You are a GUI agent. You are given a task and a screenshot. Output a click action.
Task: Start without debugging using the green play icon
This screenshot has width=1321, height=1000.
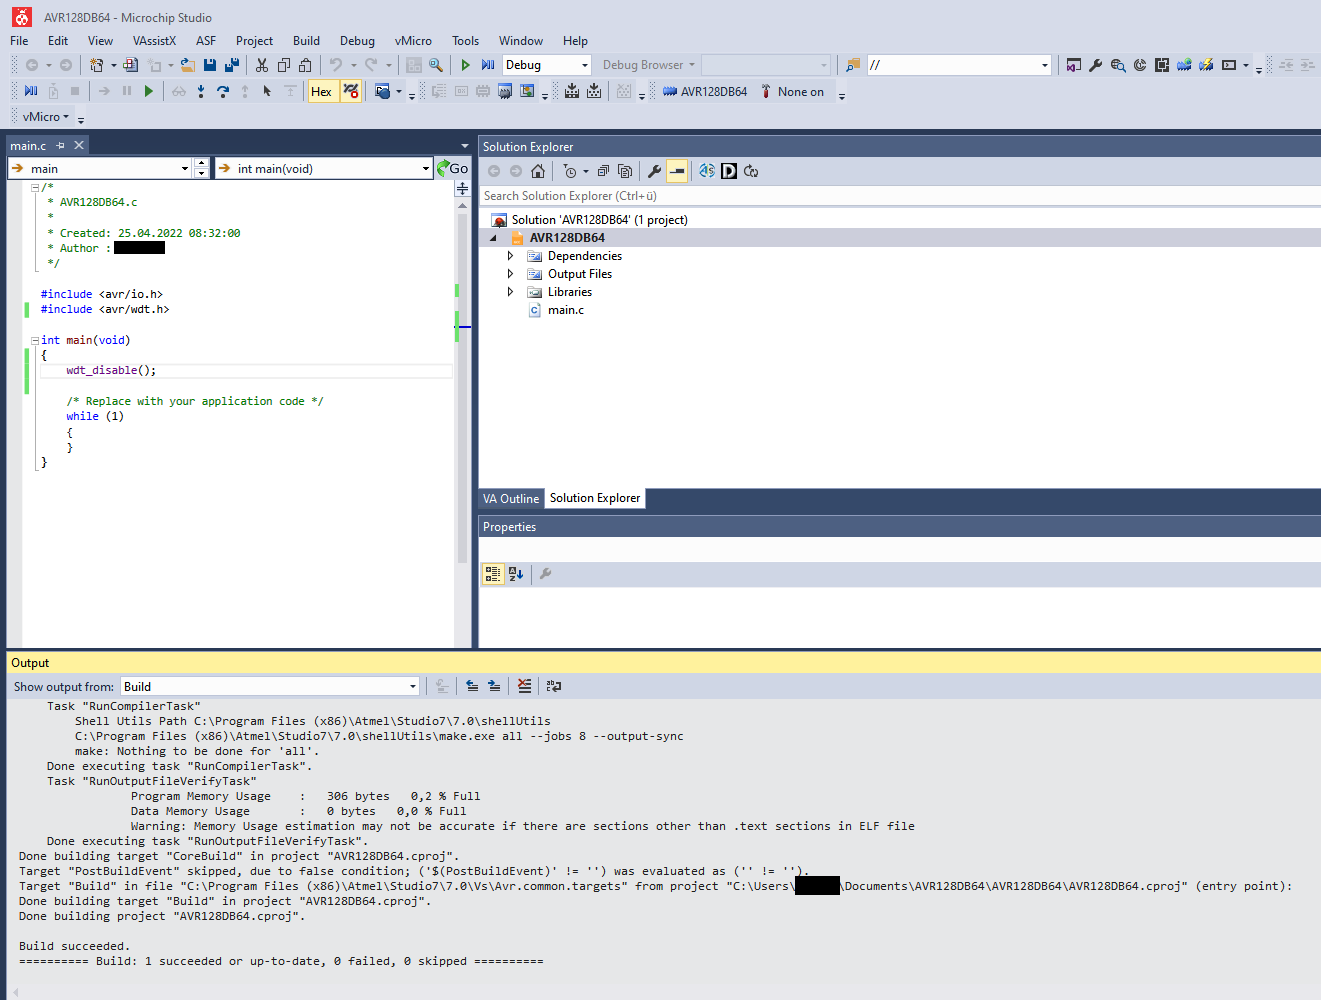466,65
